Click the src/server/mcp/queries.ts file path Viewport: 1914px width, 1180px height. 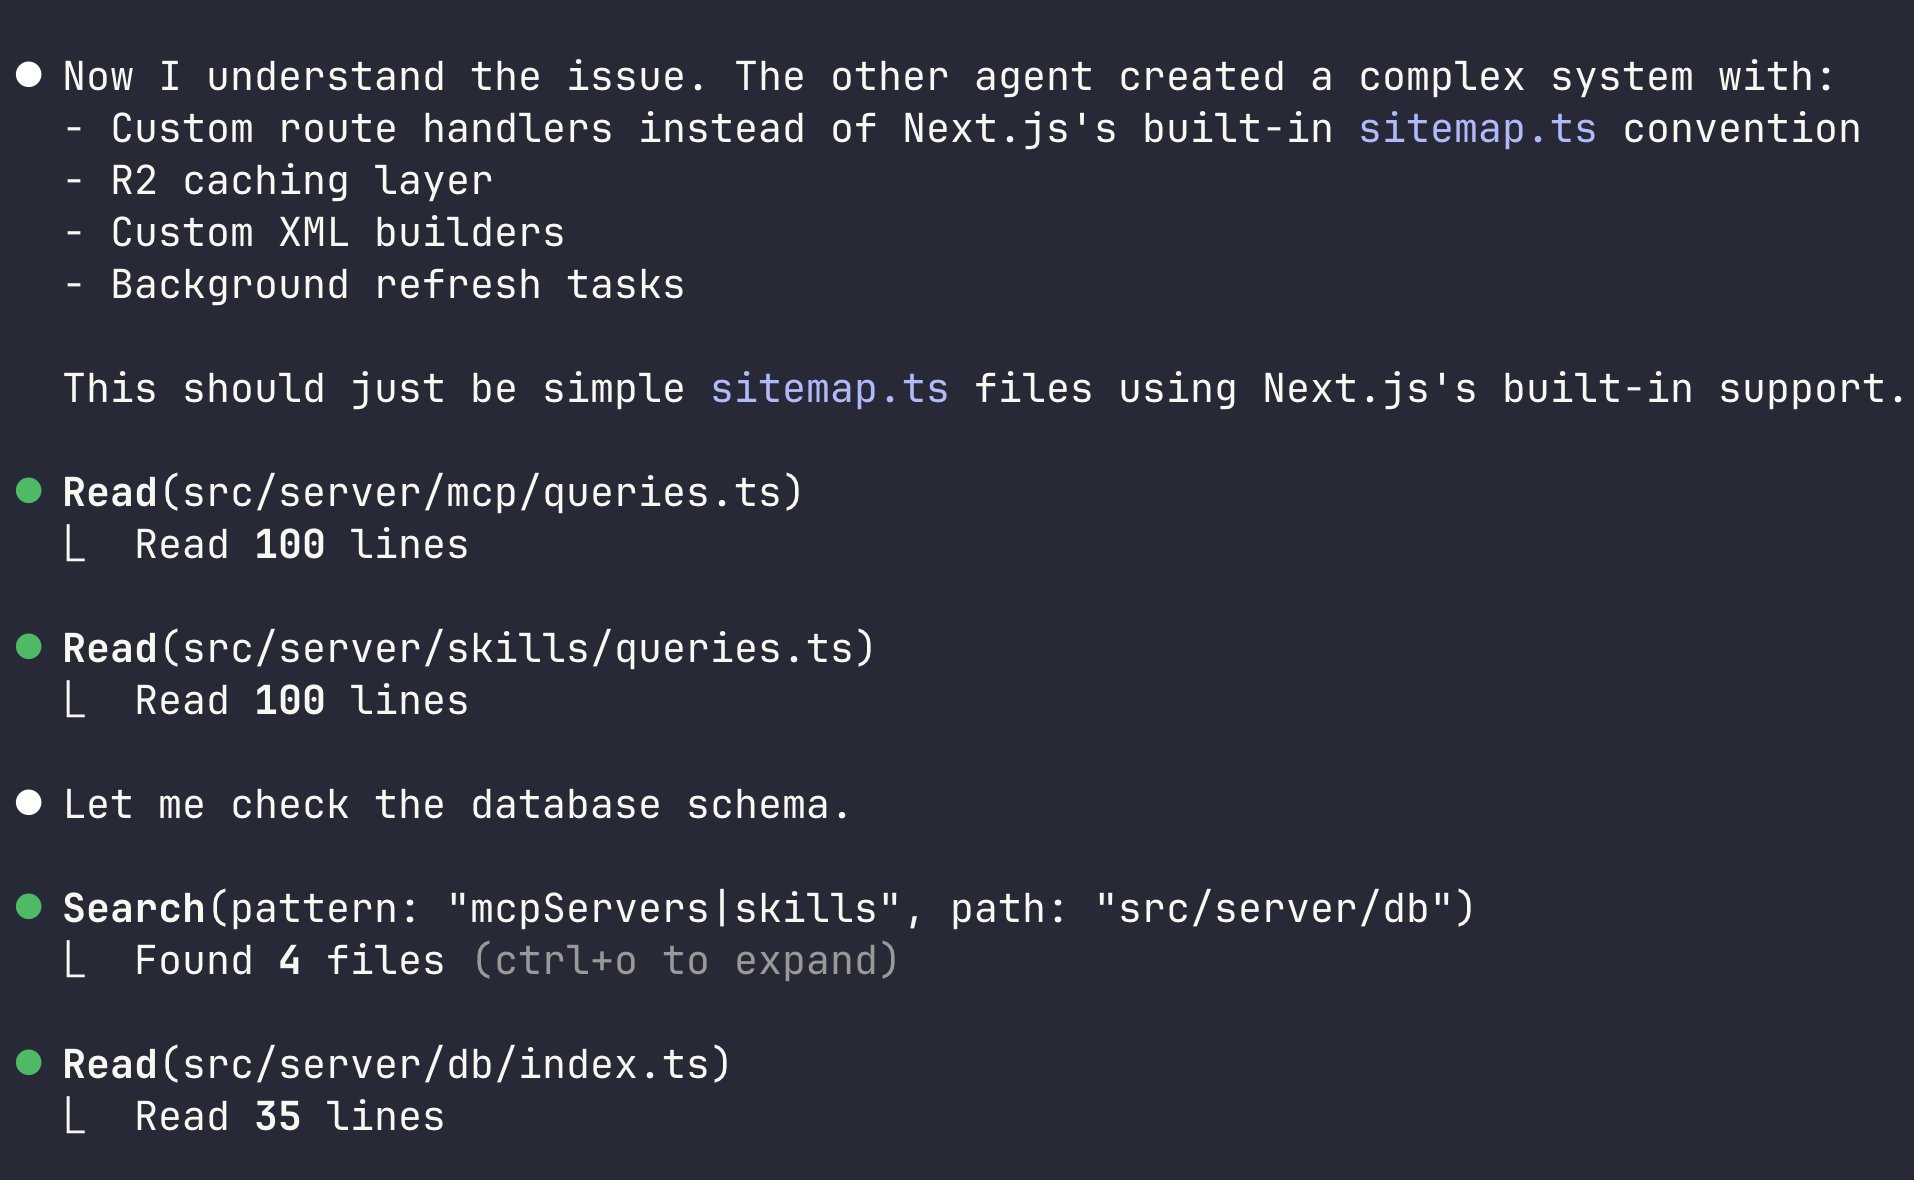tap(482, 493)
